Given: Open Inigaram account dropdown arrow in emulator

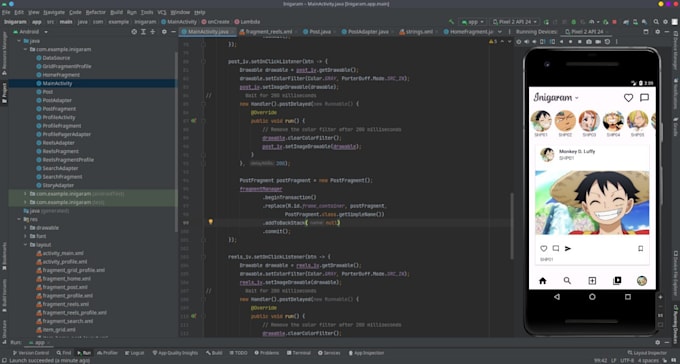Looking at the screenshot, I should [x=577, y=98].
